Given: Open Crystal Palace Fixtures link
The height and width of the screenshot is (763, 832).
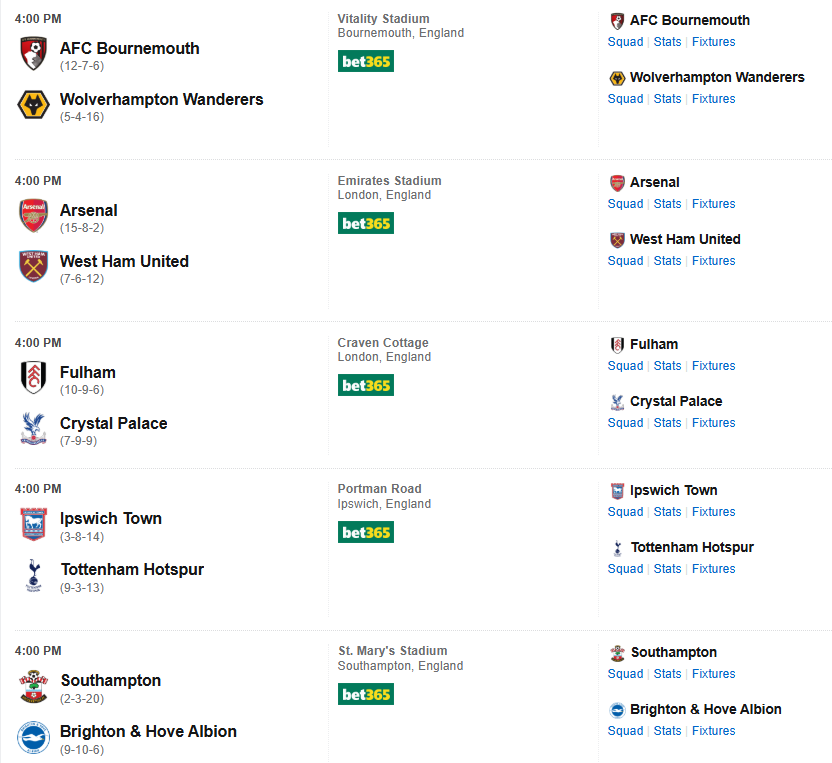Looking at the screenshot, I should click(x=713, y=423).
